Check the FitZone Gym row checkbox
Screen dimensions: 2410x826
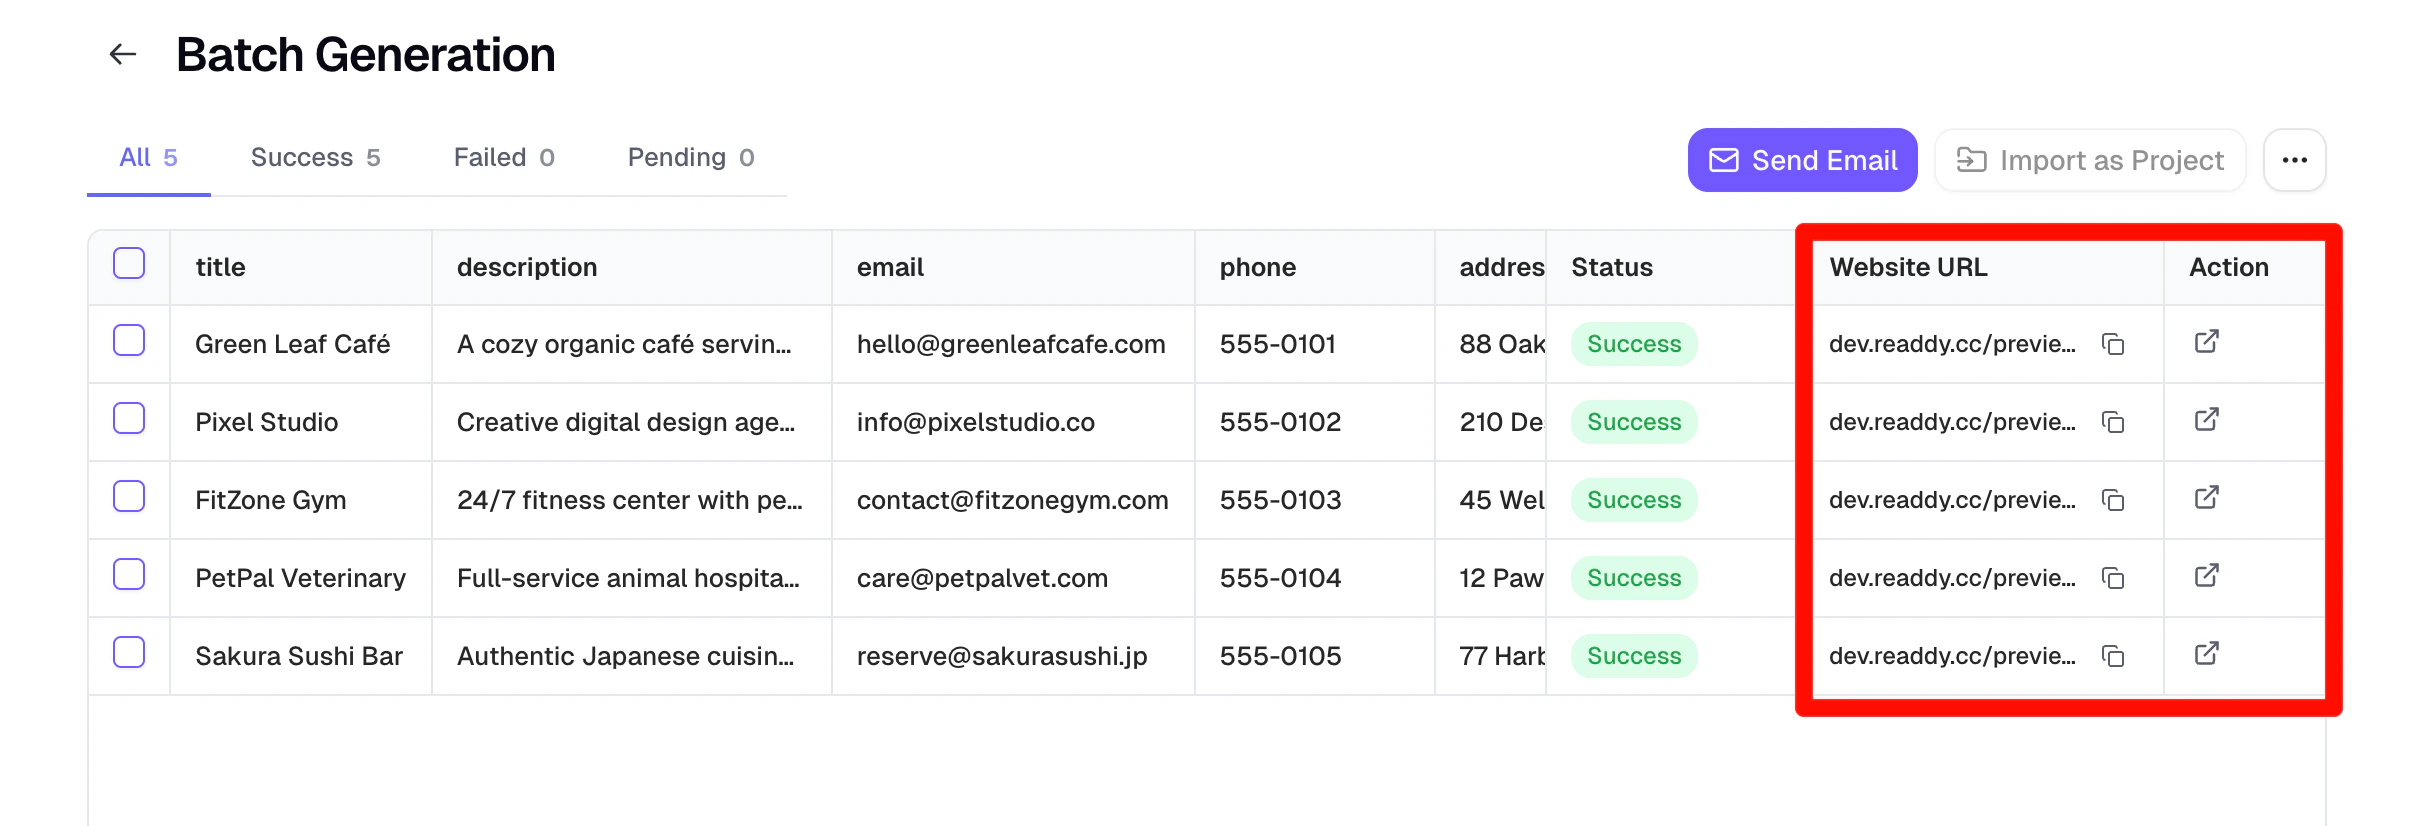pos(129,496)
